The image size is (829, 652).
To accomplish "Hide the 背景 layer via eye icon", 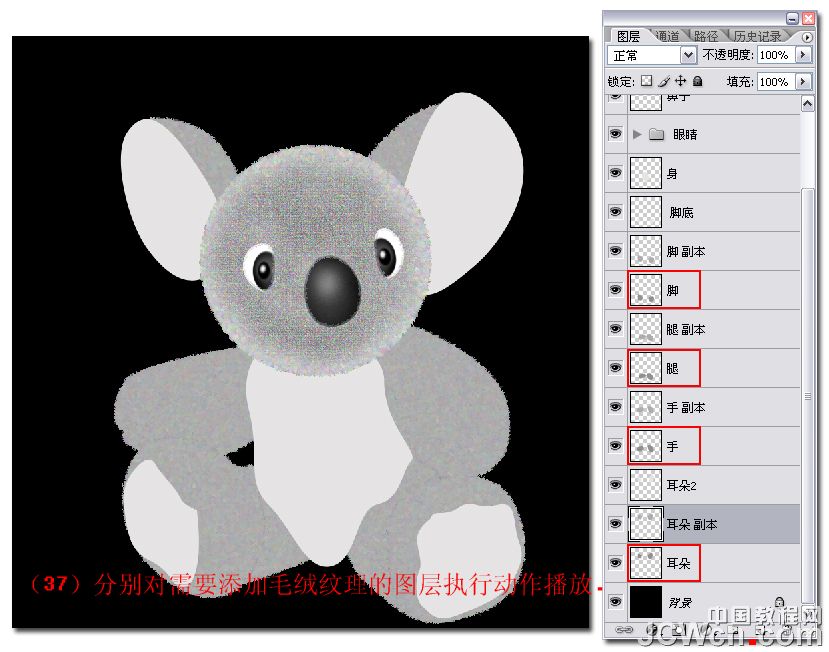I will [615, 602].
